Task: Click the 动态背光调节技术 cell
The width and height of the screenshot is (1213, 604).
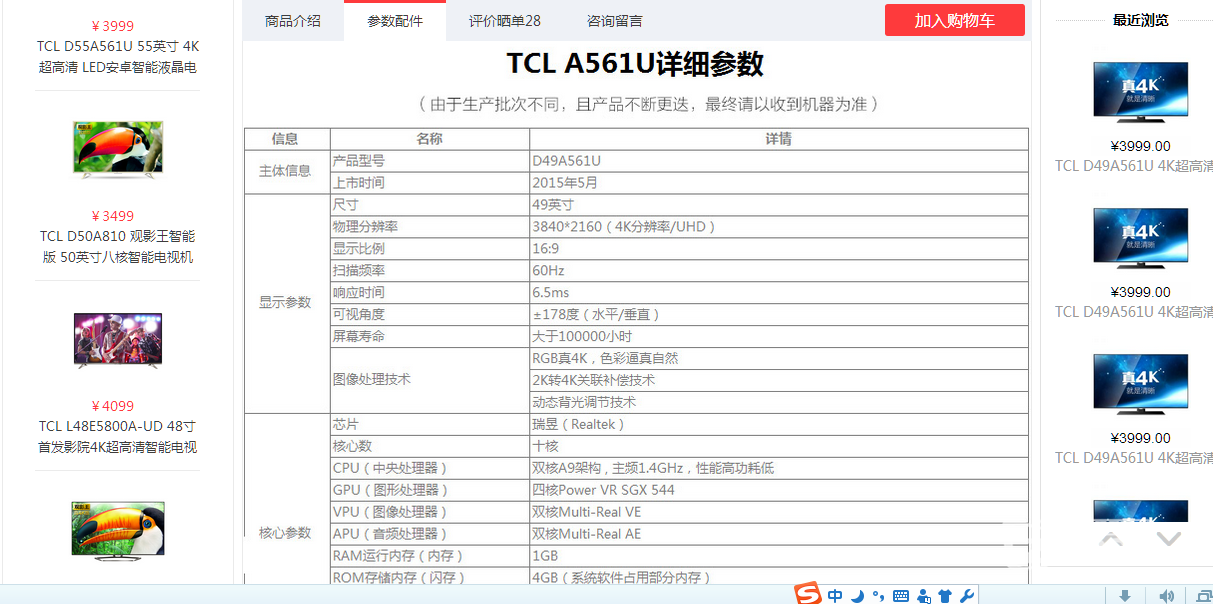Action: 779,402
